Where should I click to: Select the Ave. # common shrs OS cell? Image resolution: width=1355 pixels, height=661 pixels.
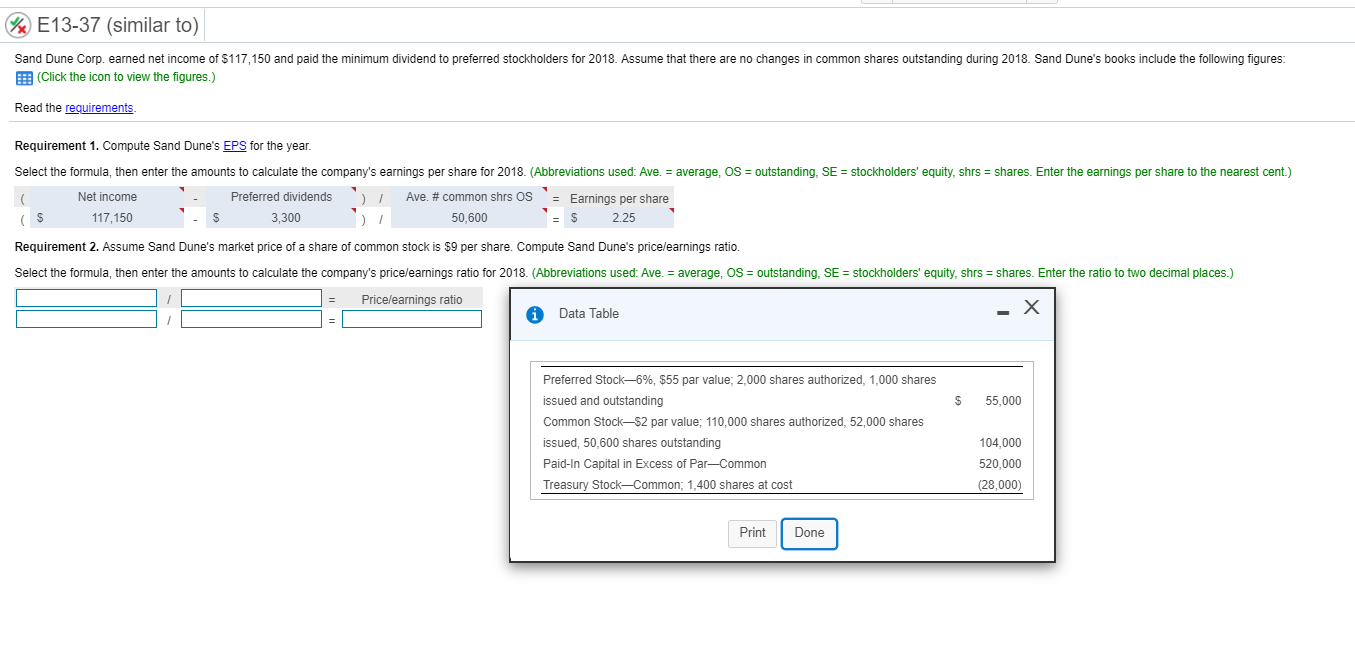[469, 197]
